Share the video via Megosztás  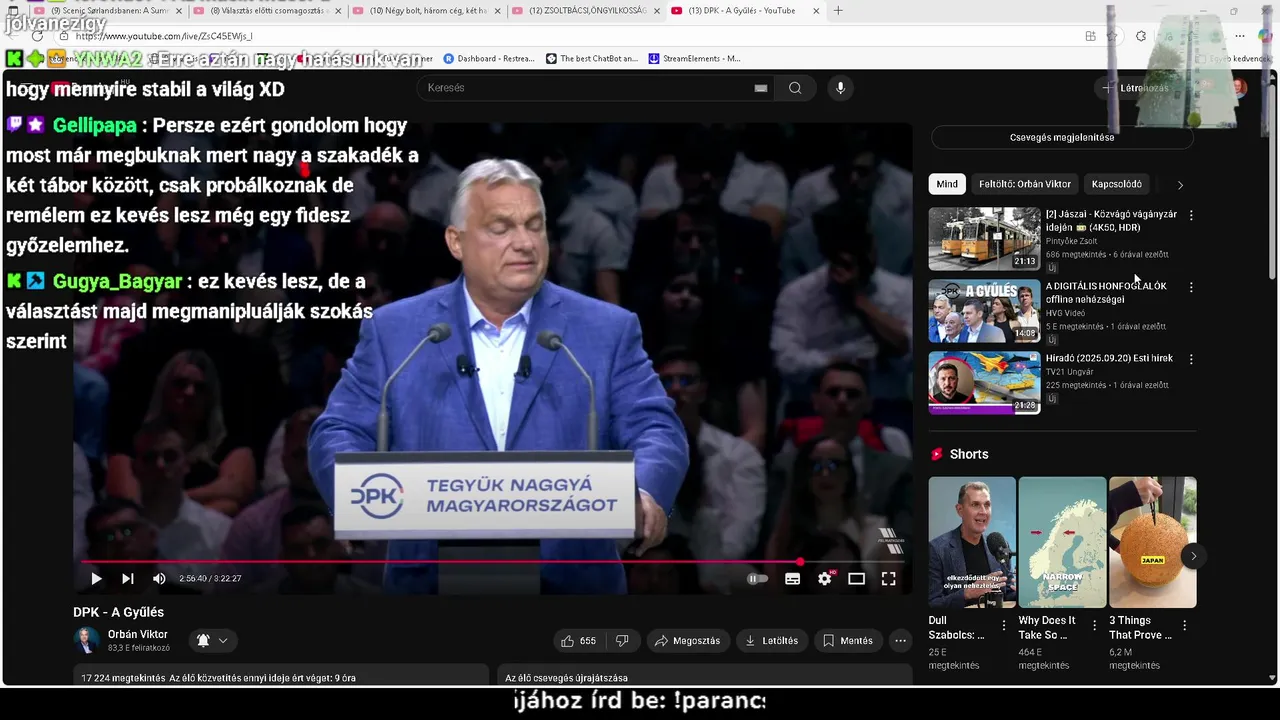click(x=688, y=641)
